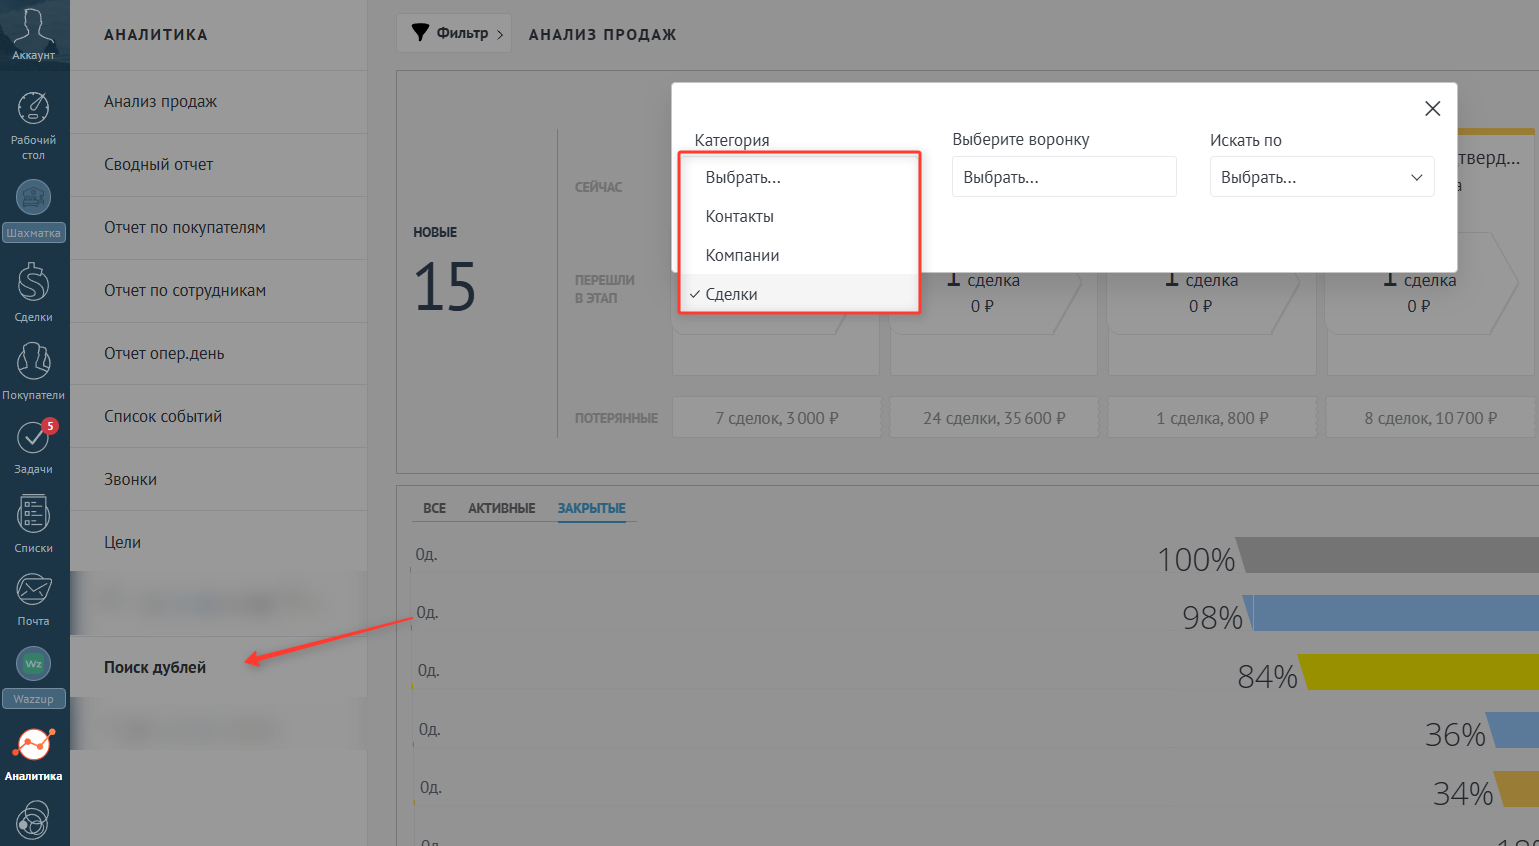Image resolution: width=1539 pixels, height=846 pixels.
Task: Click the 7 сделок, 3 000 ₽ lost cell
Action: (777, 418)
